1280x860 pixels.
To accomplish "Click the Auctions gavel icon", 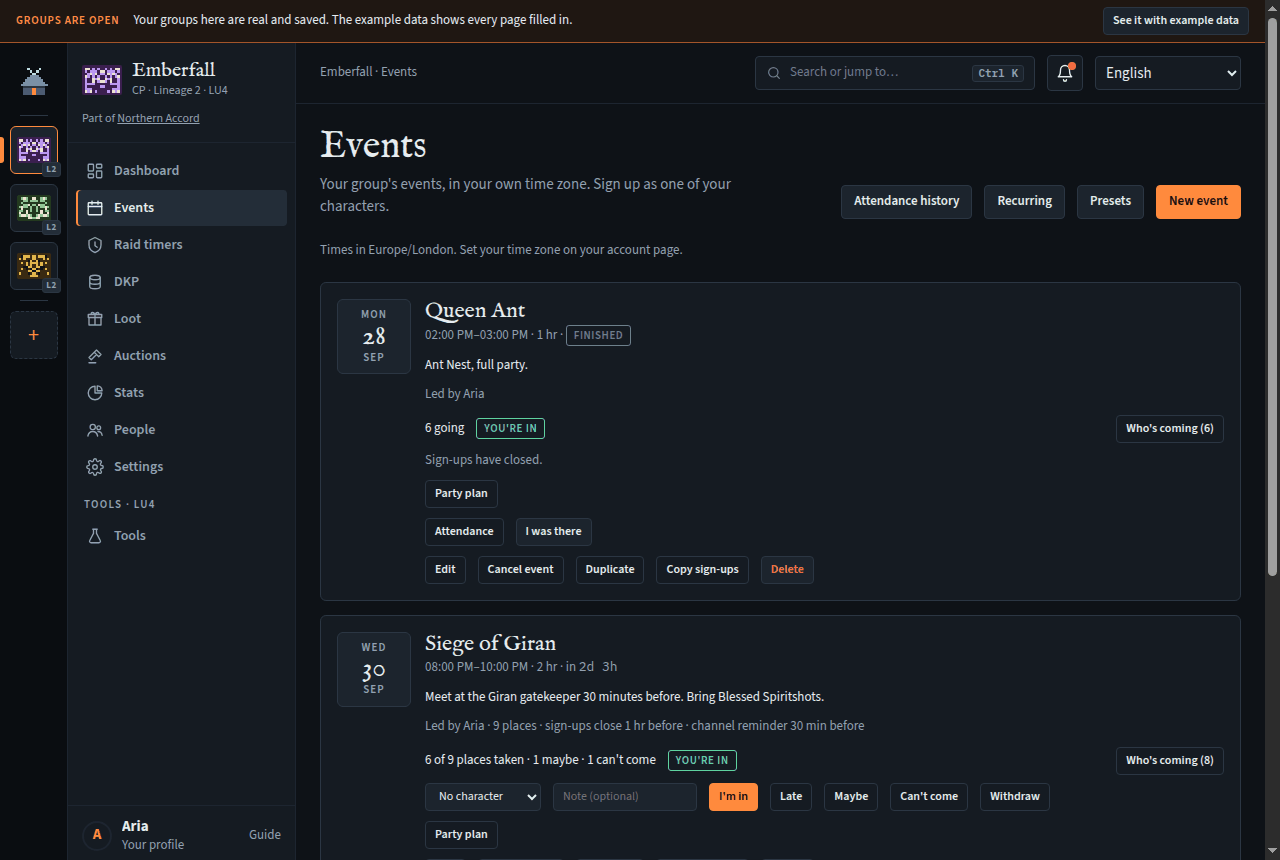I will [x=95, y=356].
